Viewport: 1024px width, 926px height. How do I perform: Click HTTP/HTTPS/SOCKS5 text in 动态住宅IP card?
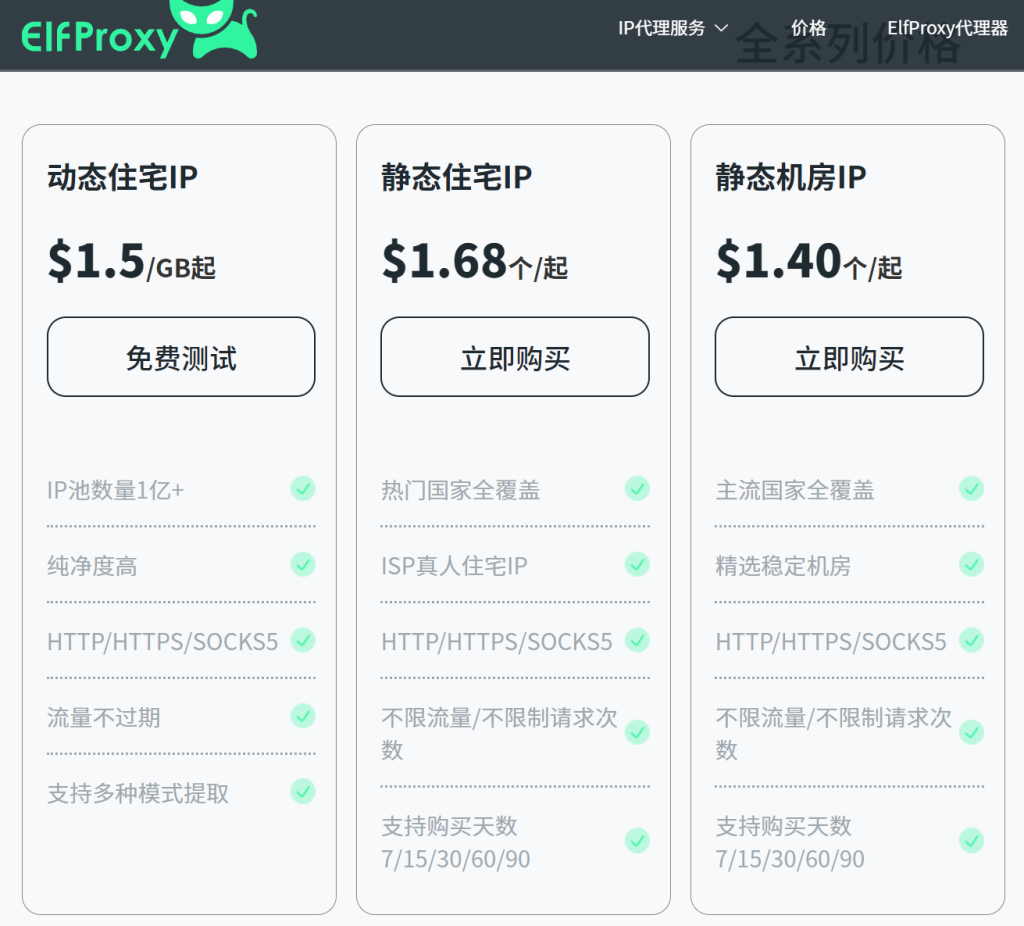click(163, 641)
